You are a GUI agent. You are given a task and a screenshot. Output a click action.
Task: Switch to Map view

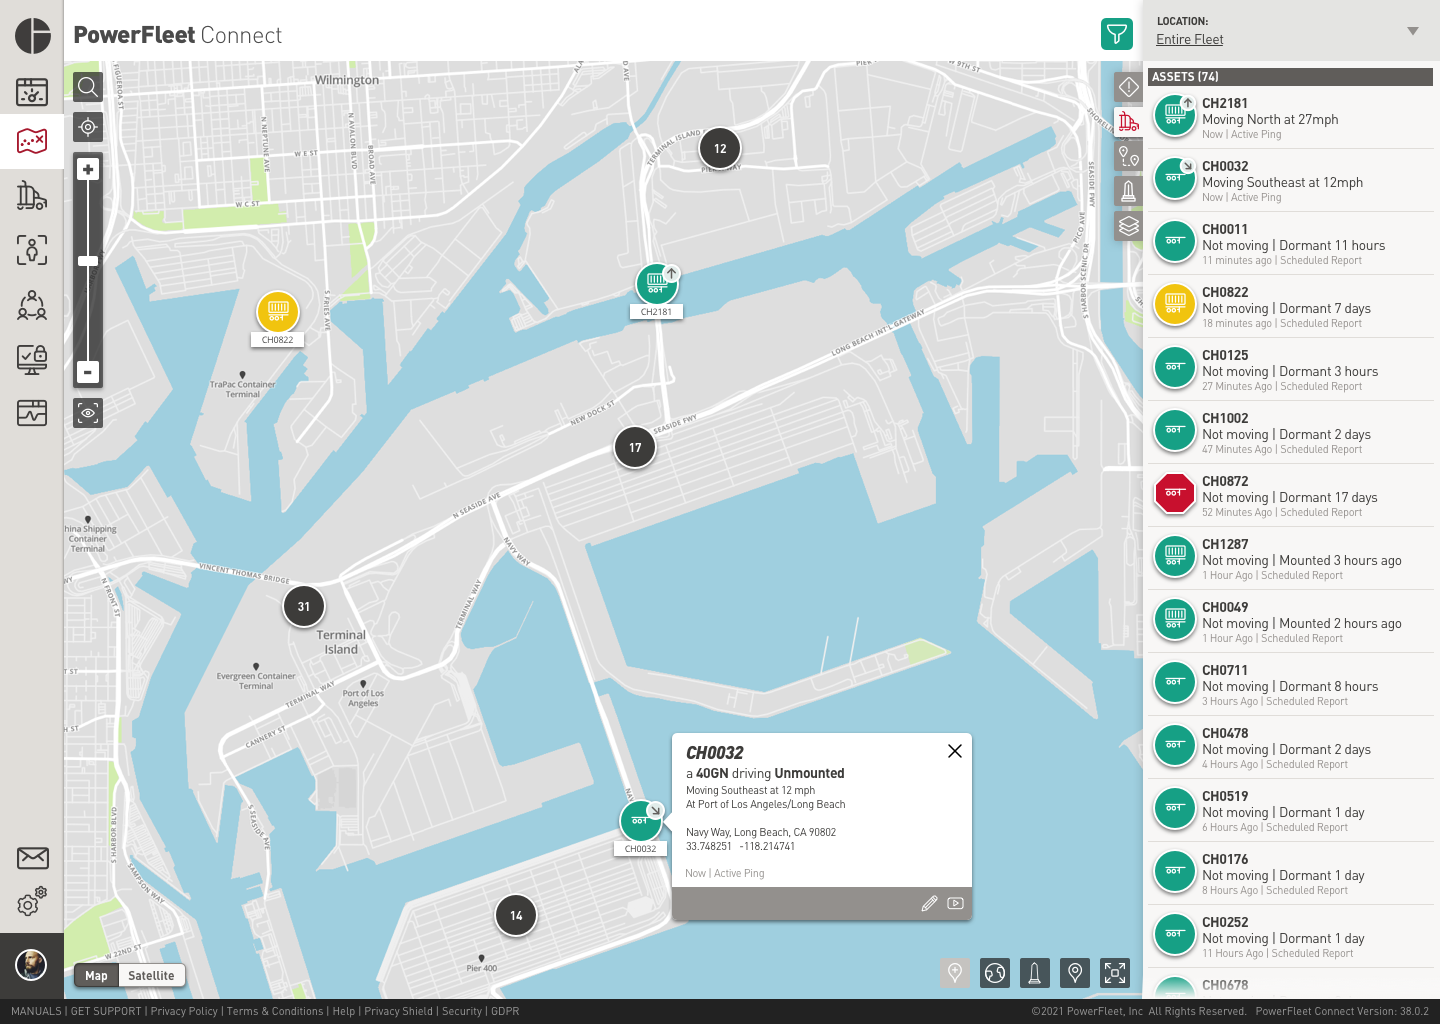coord(97,975)
